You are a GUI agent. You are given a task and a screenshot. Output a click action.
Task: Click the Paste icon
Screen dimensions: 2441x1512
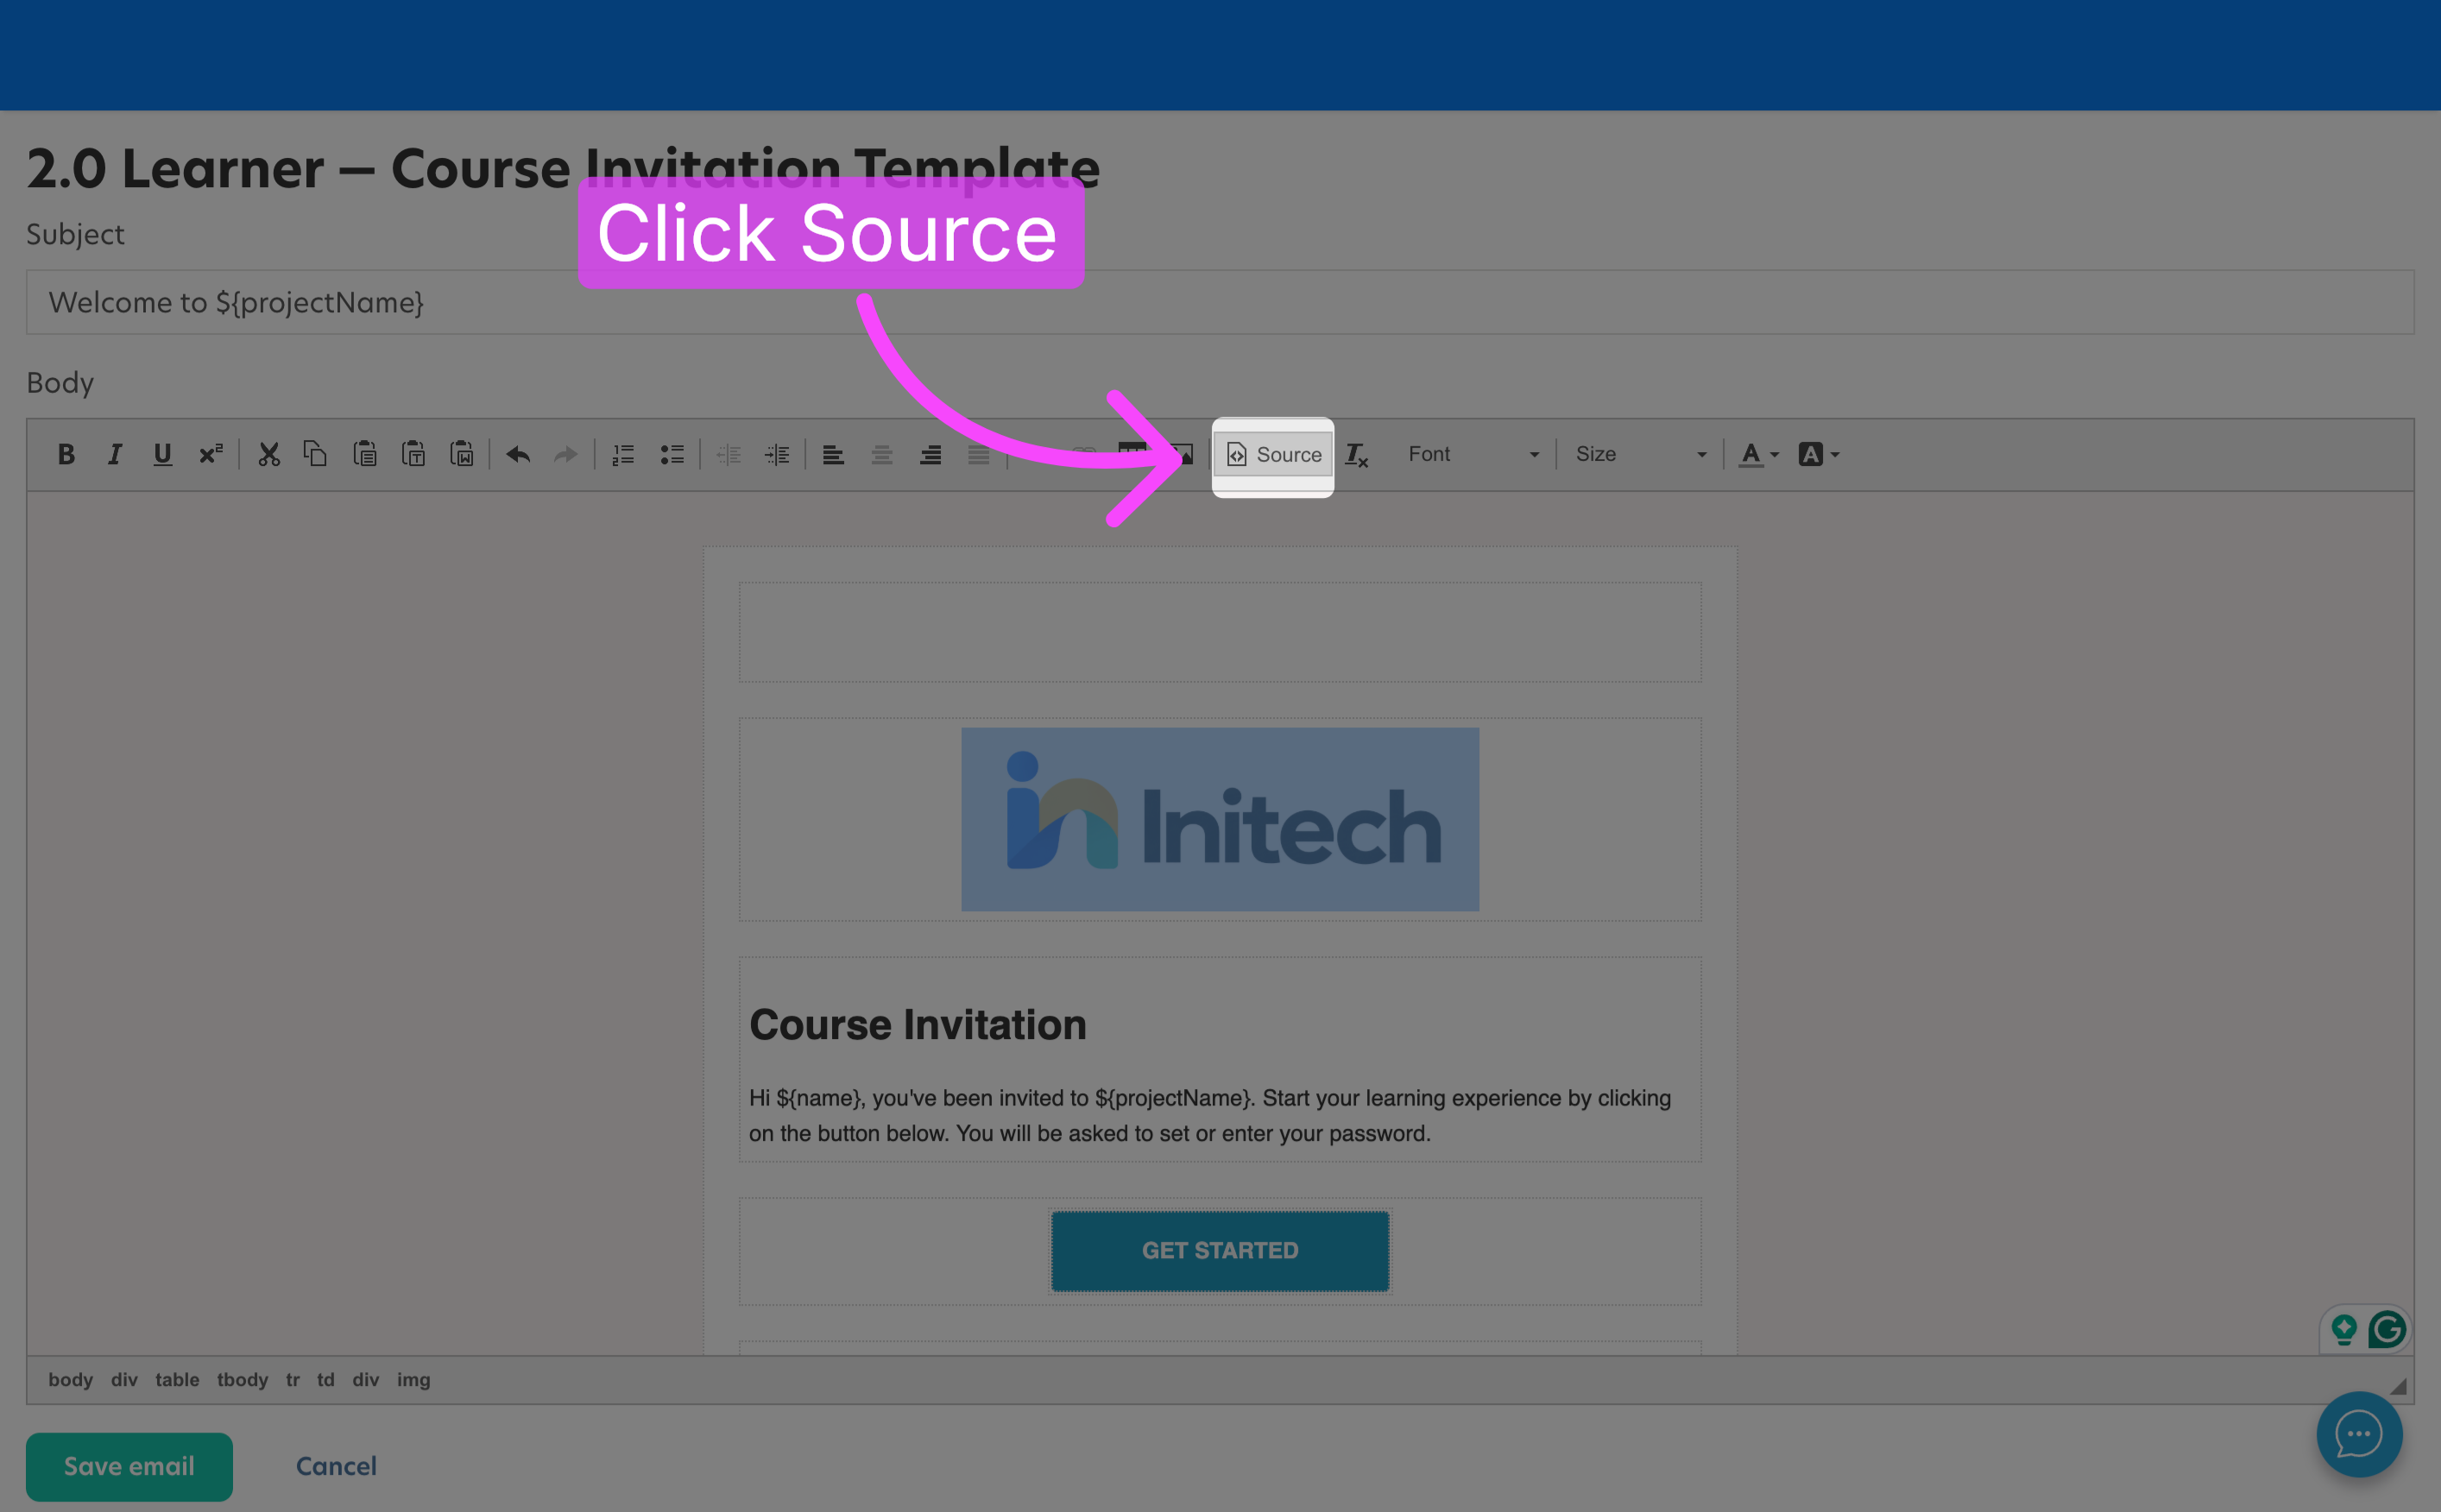point(365,455)
